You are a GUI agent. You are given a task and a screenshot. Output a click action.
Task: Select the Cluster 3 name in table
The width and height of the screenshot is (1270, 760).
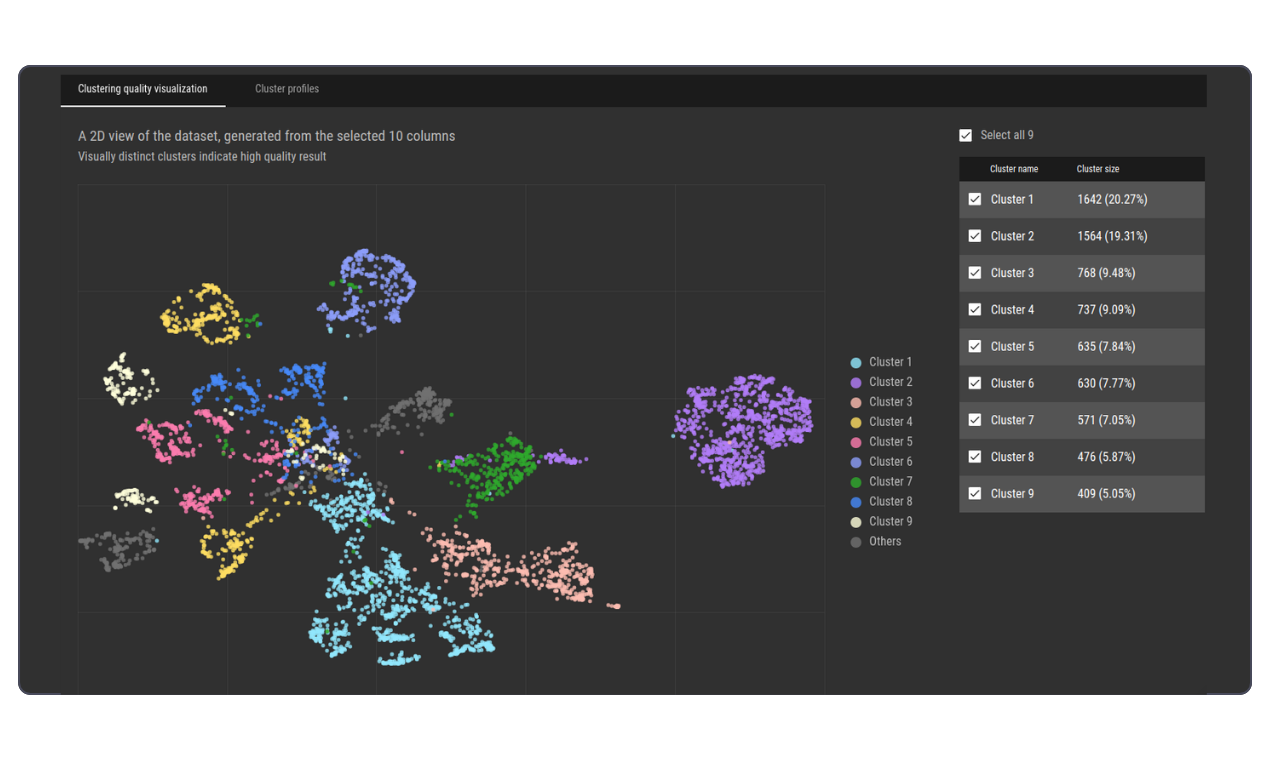1012,273
